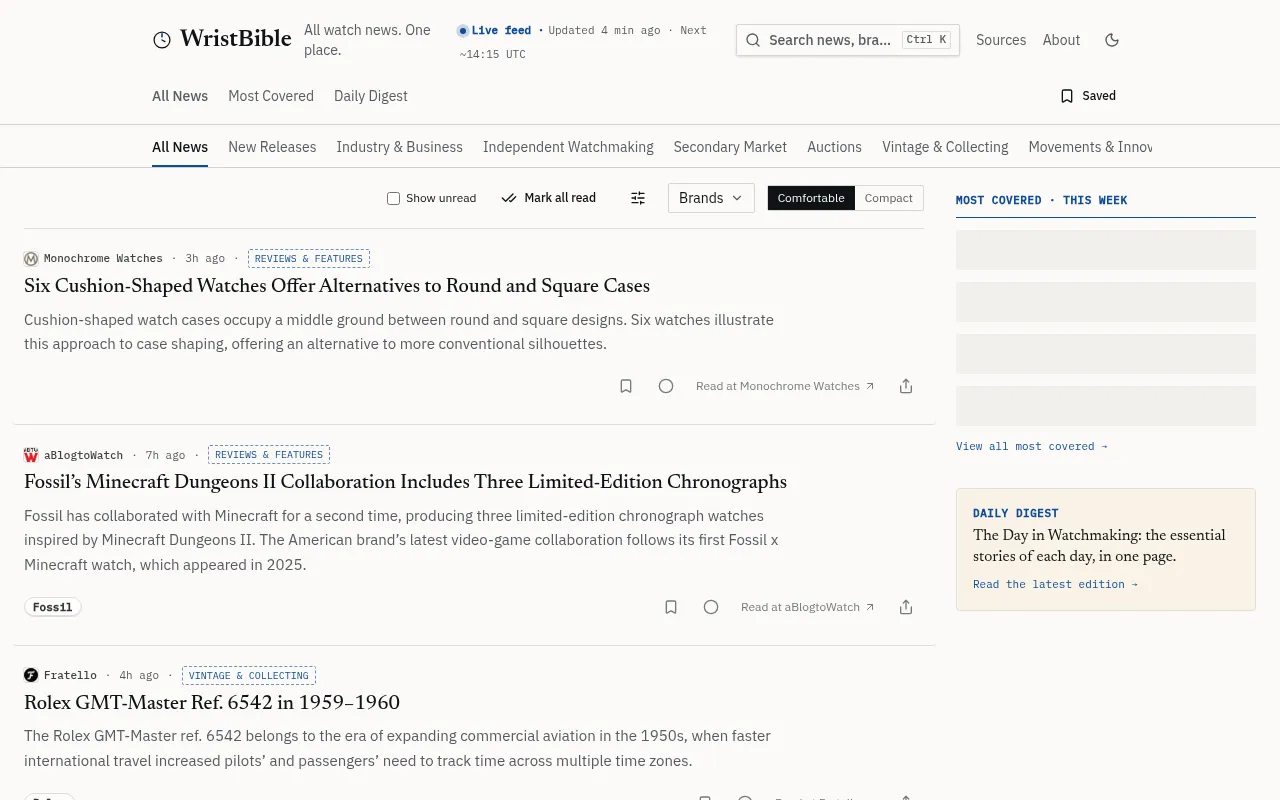Click the Monochrome Watches source icon
The width and height of the screenshot is (1280, 800).
click(x=31, y=259)
